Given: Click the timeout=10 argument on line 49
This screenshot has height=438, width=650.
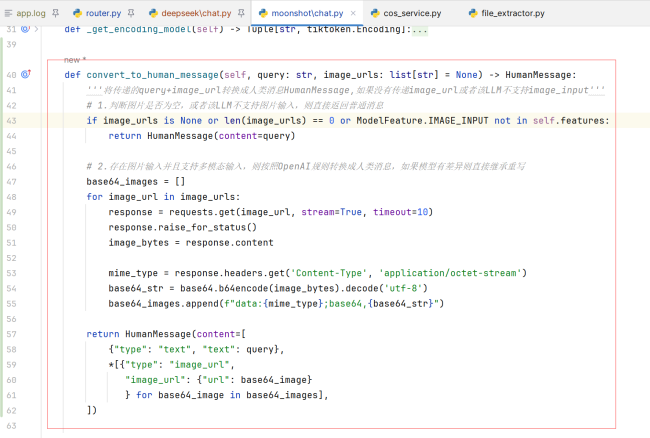Looking at the screenshot, I should pyautogui.click(x=400, y=212).
